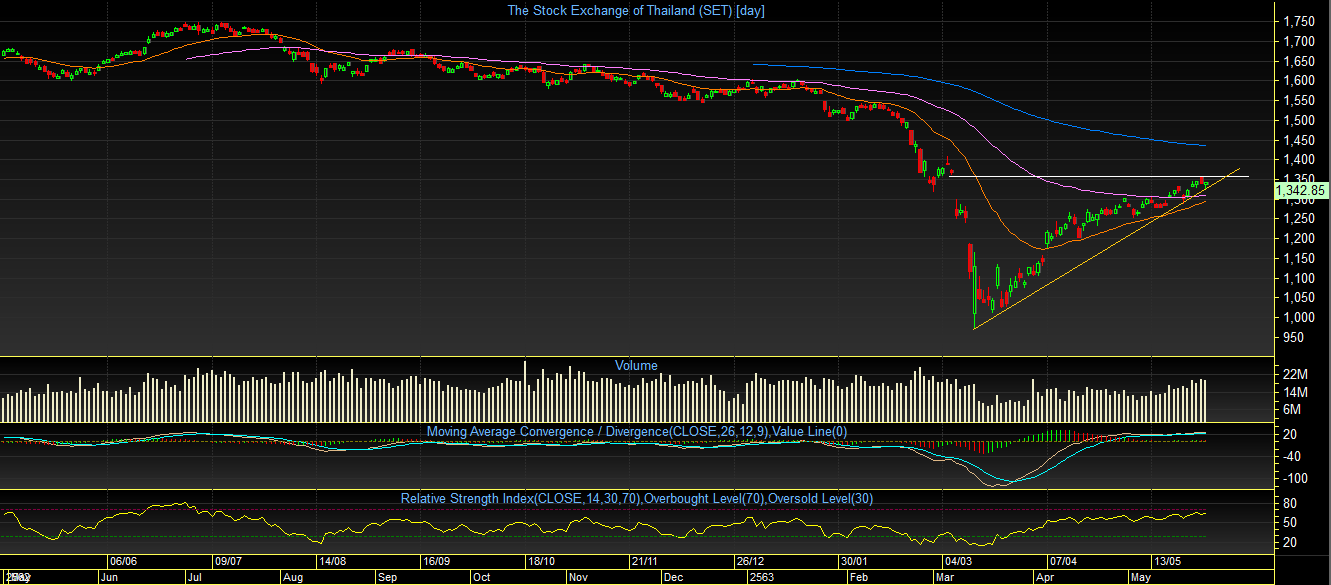Click the 950 price axis label

[1294, 337]
